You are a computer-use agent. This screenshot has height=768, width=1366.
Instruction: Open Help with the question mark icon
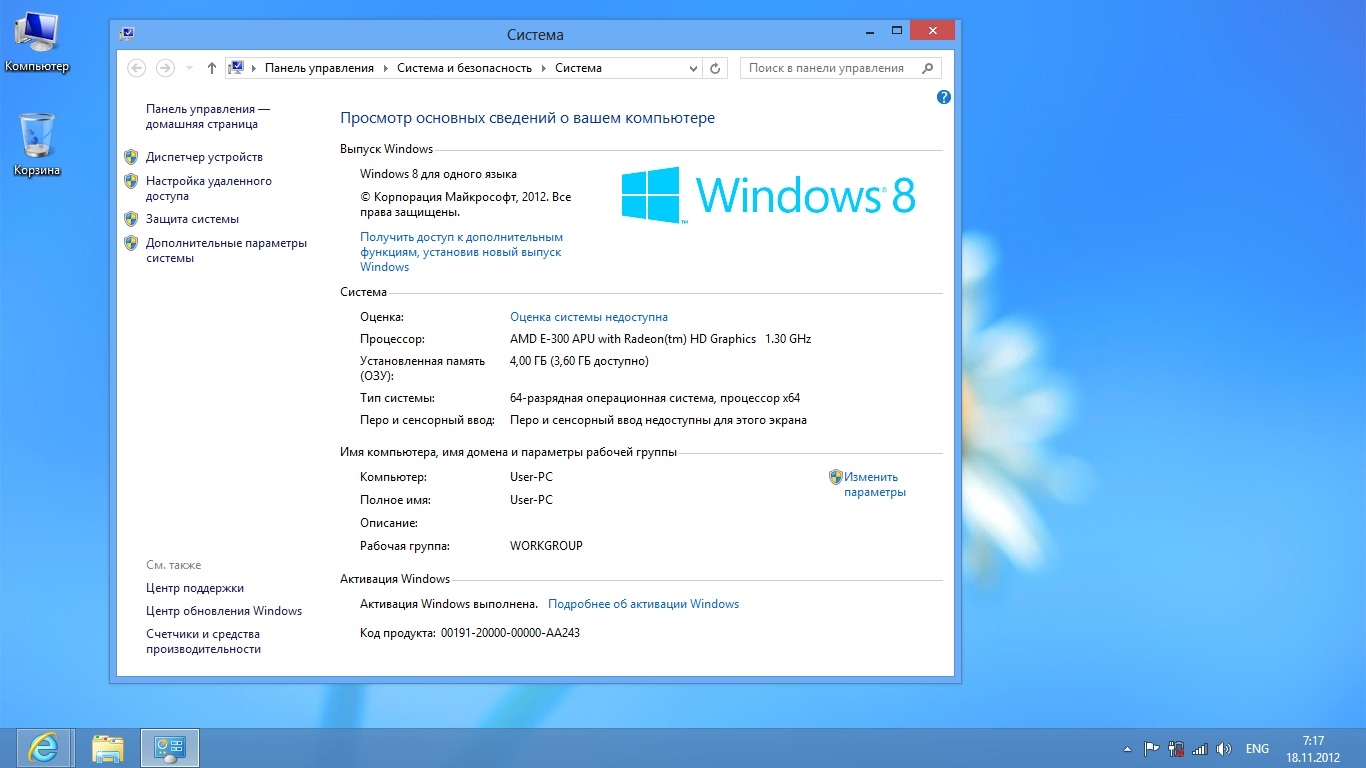943,97
